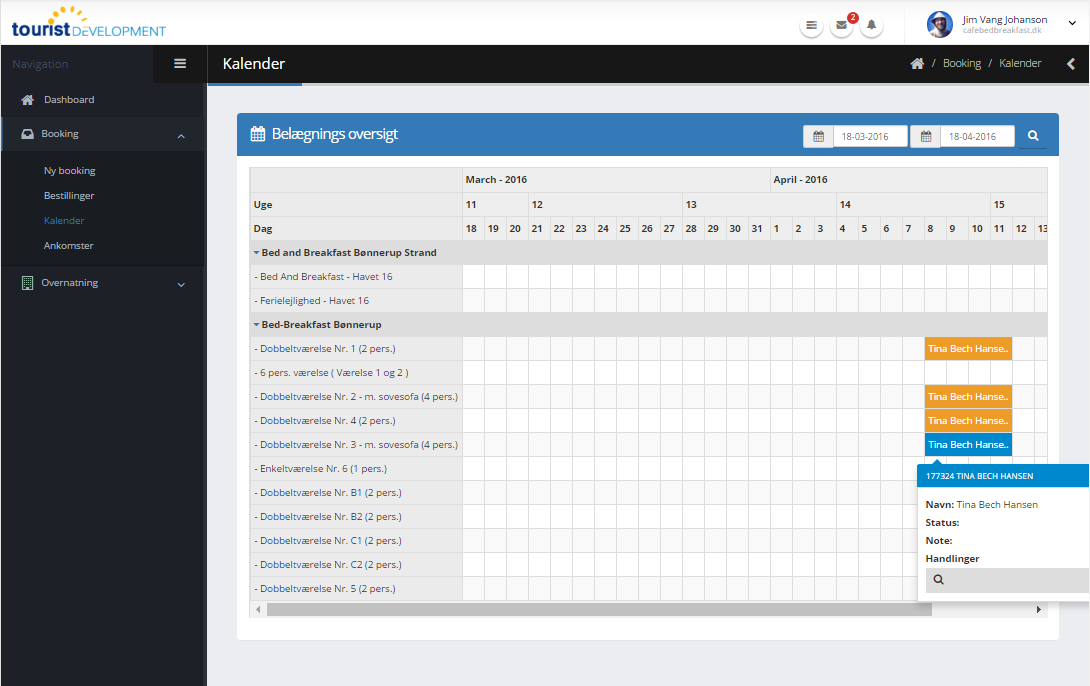This screenshot has height=686, width=1090.
Task: Expand the Overnatning sidebar menu
Action: pos(181,284)
